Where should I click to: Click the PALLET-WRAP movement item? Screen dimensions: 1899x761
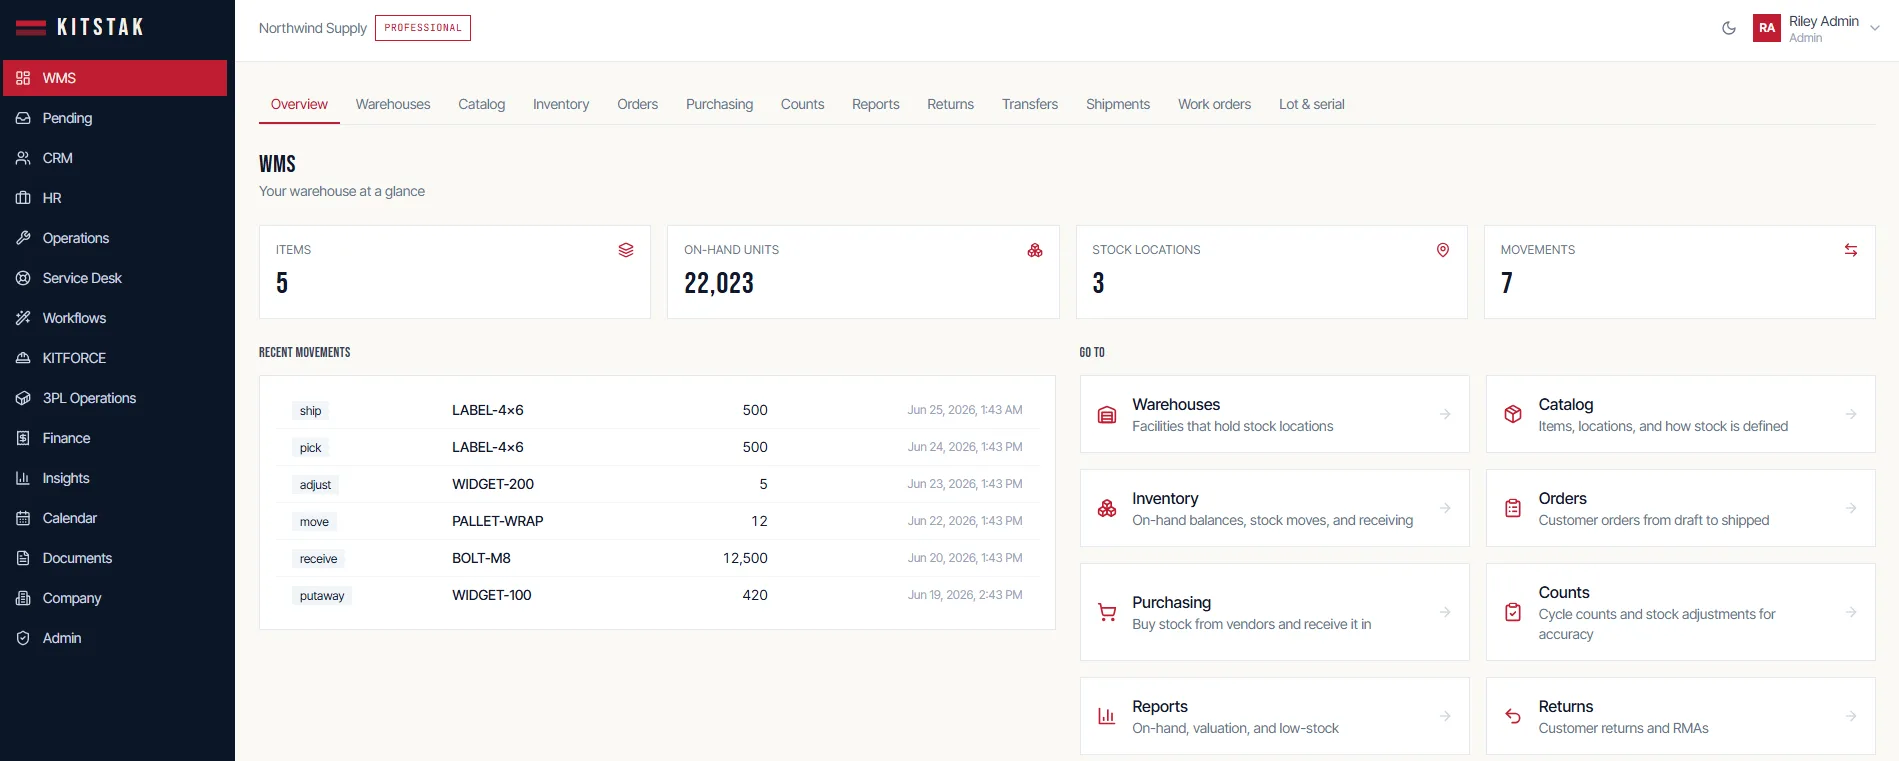pos(498,521)
